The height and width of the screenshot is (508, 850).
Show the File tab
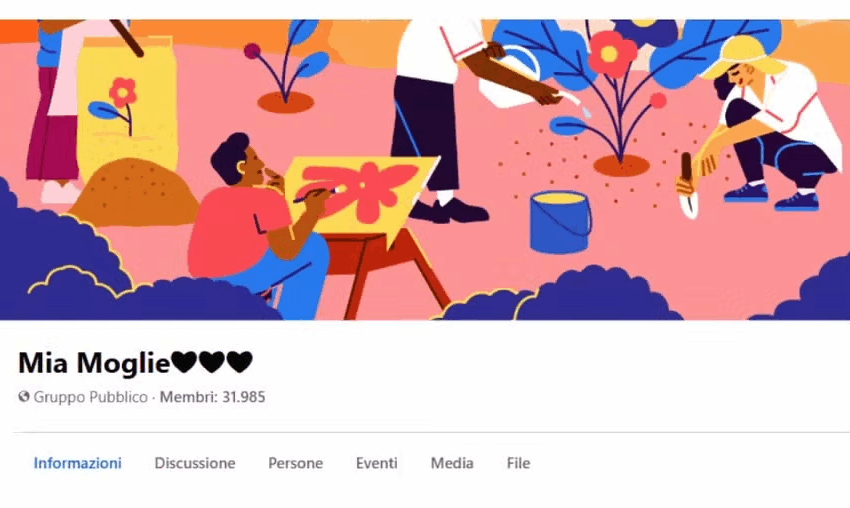tap(518, 463)
